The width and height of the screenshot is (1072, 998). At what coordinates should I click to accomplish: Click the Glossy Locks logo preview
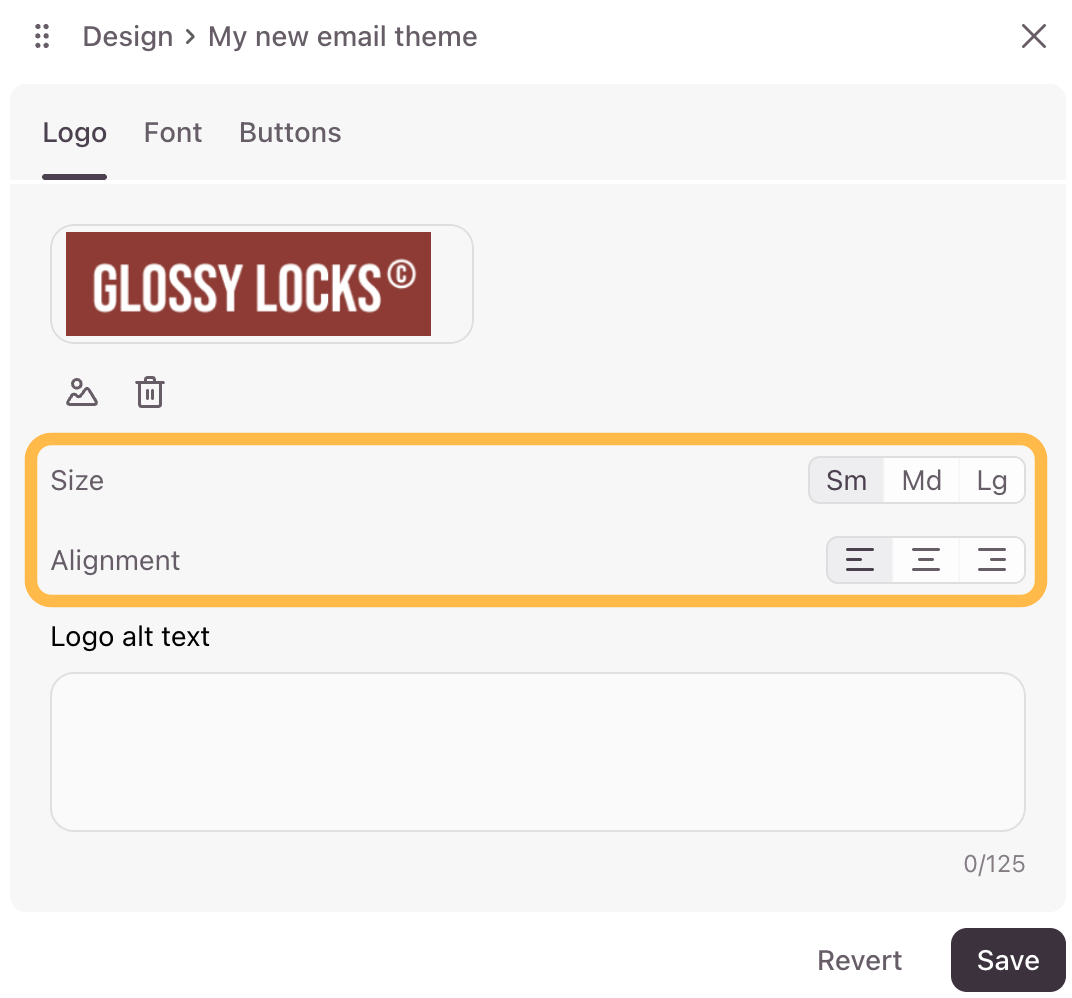[249, 284]
